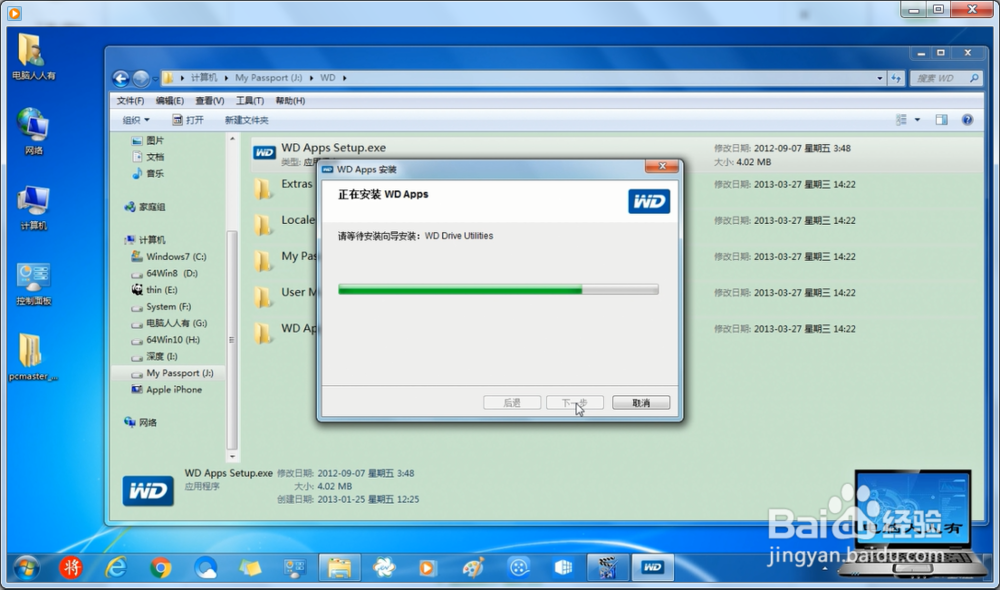The image size is (1000, 590).
Task: Select 音乐 in the navigation pane
Action: pos(148,173)
